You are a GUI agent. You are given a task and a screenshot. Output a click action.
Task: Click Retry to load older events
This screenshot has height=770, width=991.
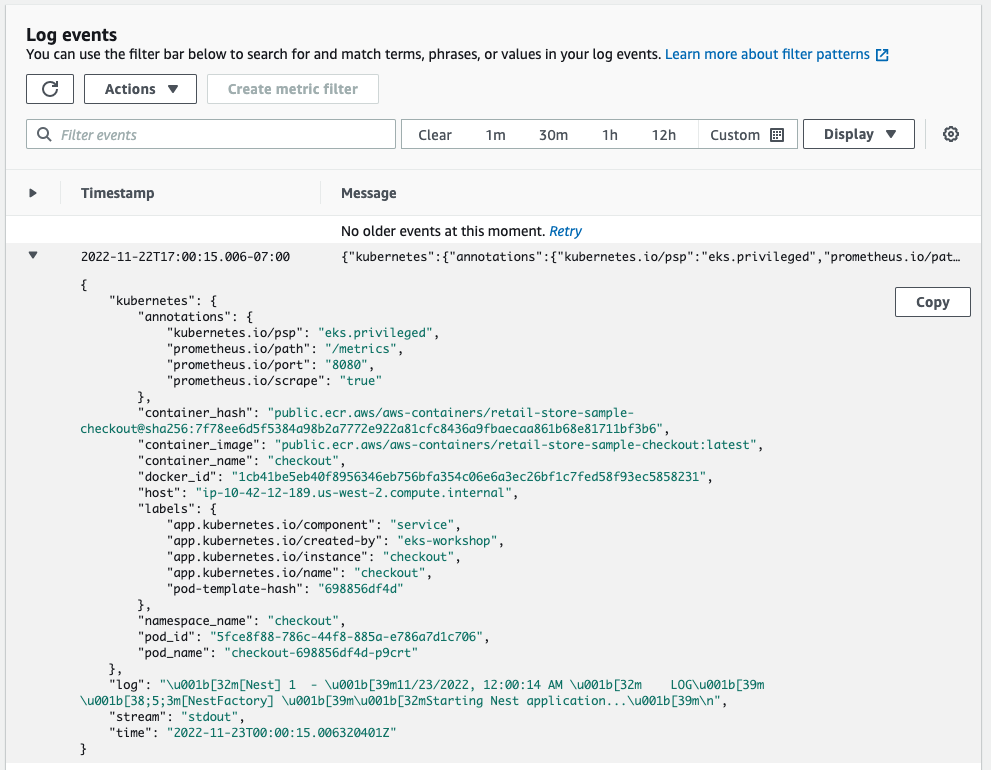click(565, 231)
